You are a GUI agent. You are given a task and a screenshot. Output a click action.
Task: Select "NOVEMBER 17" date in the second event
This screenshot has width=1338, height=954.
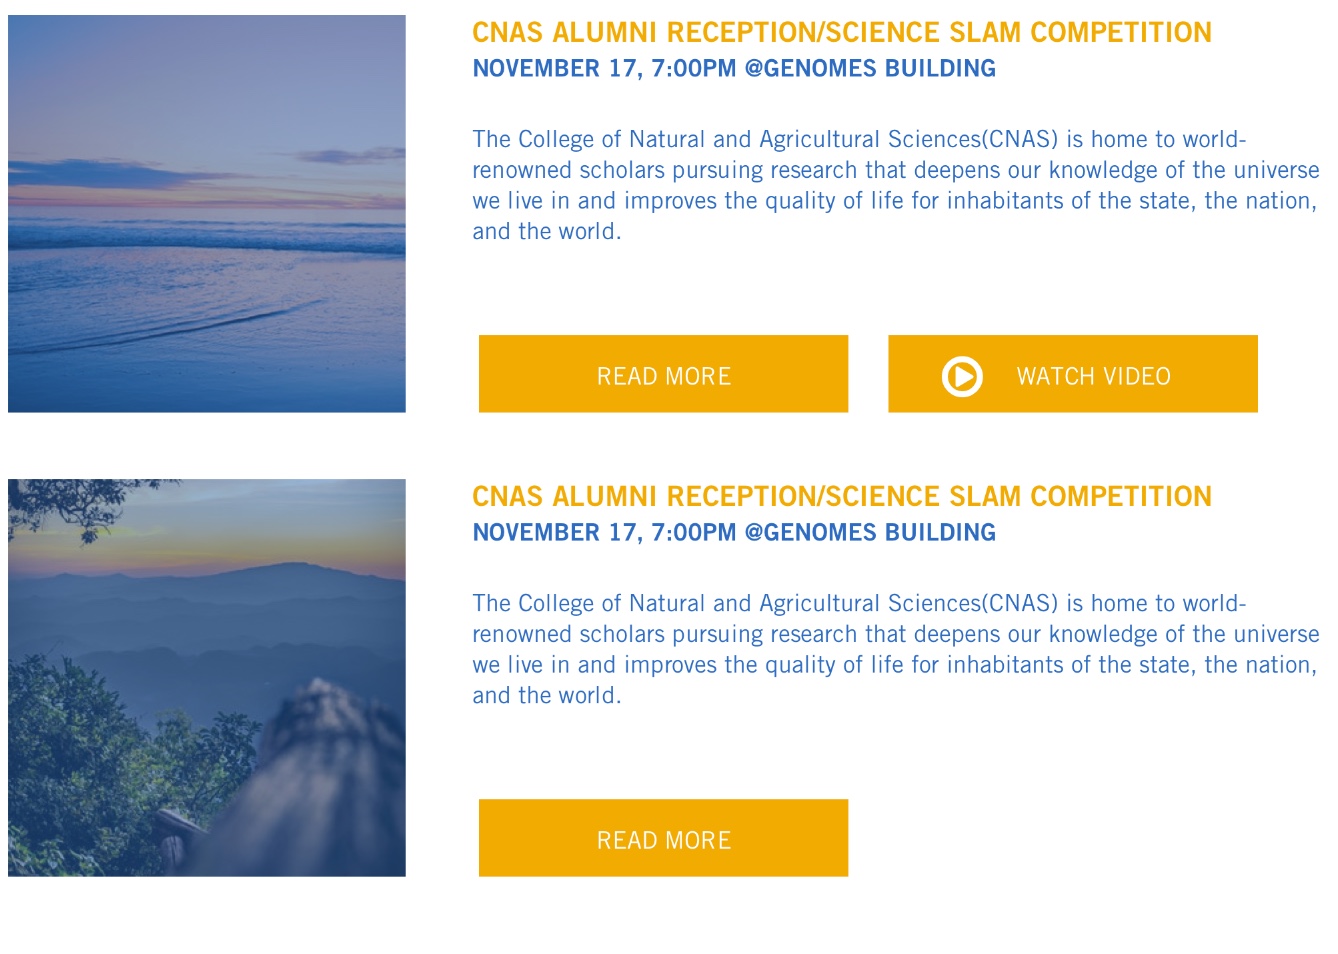point(554,532)
